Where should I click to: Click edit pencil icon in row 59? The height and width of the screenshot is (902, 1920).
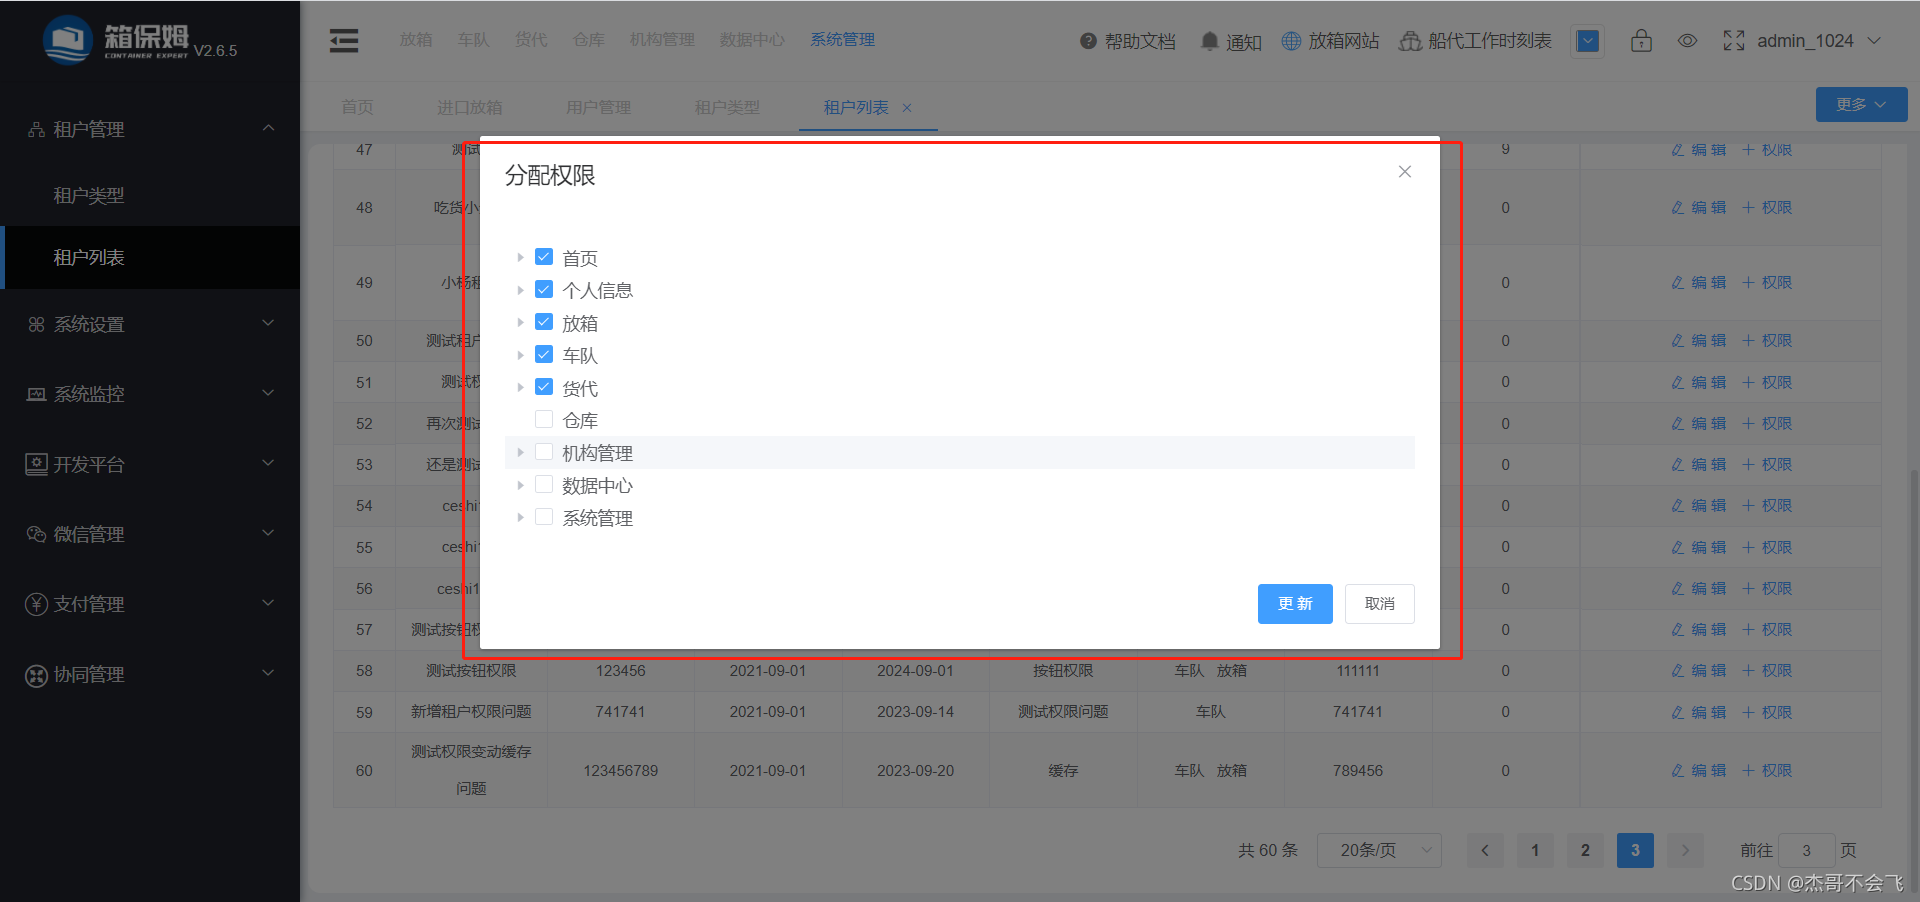(x=1678, y=712)
